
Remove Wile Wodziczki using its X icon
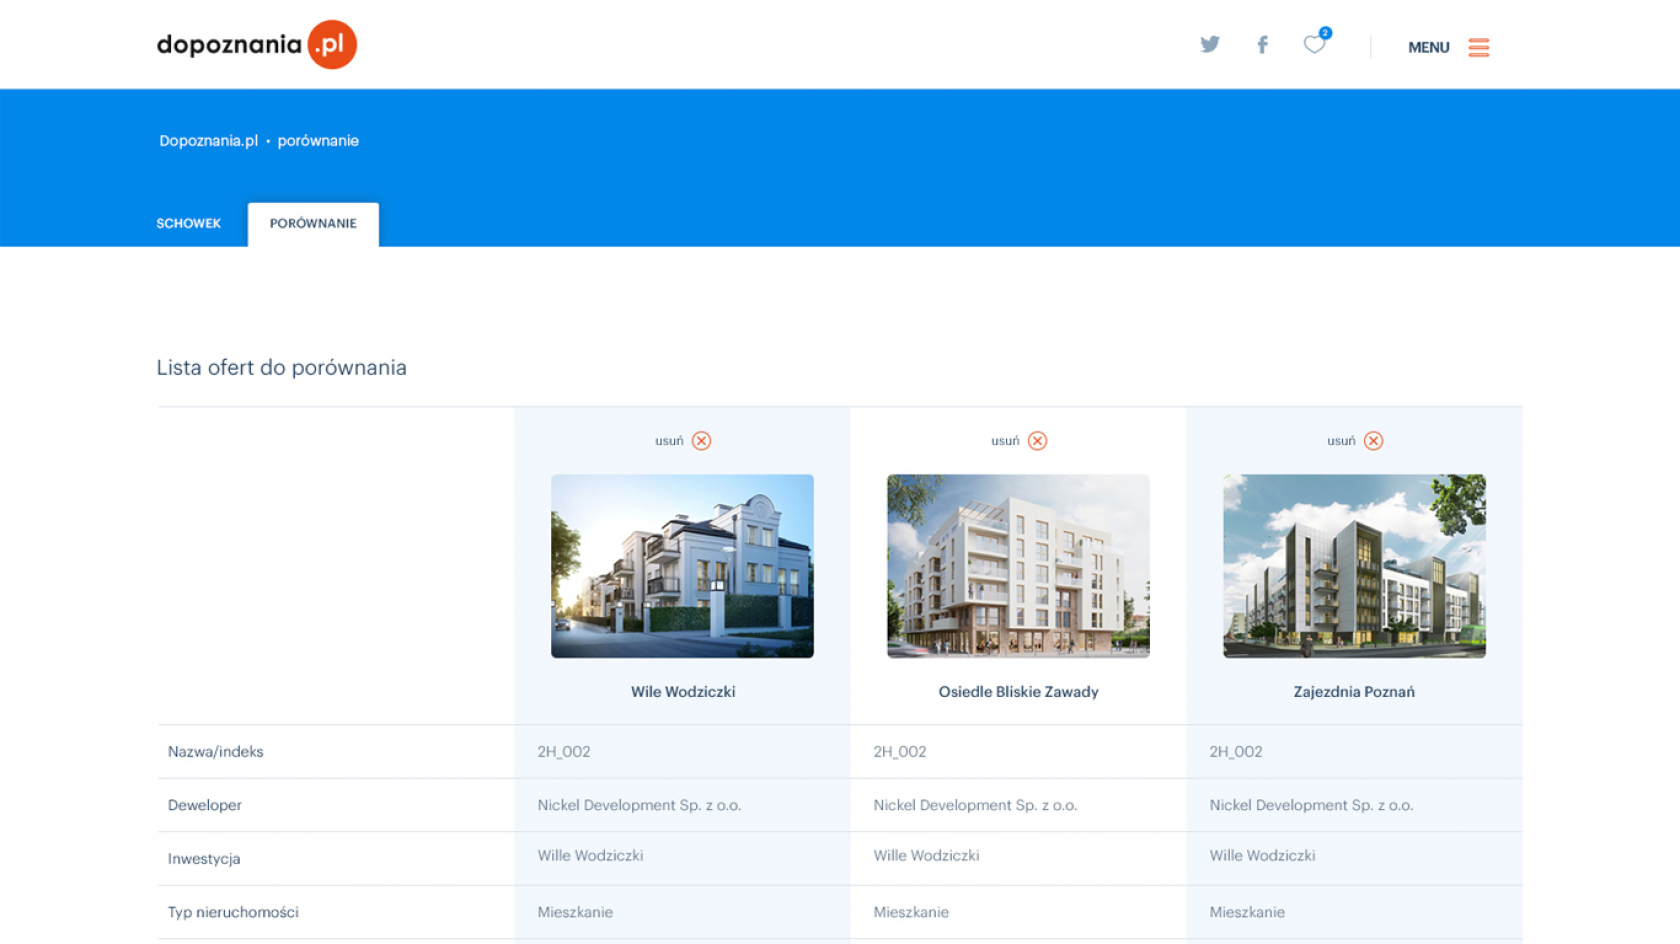(701, 441)
